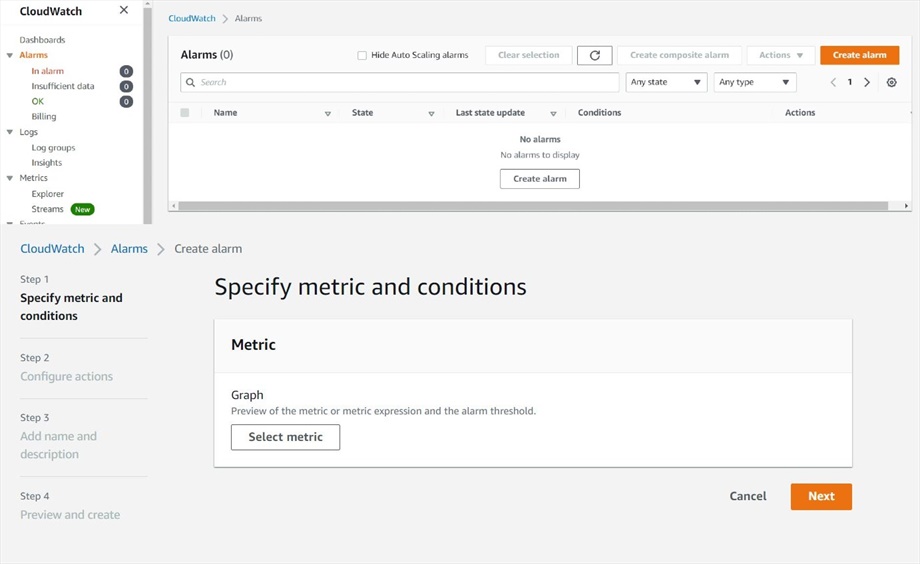Click the OK count badge
Screen dimensions: 920x564
[126, 102]
